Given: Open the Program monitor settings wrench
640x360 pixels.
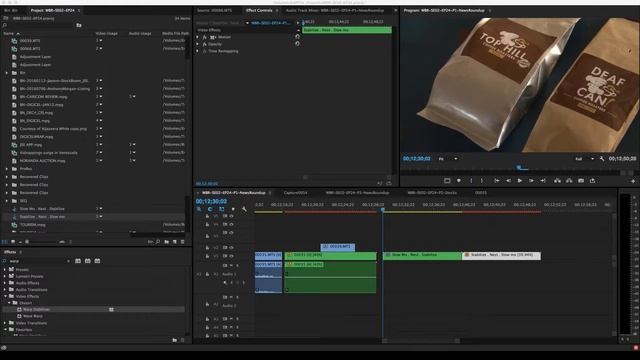Looking at the screenshot, I should pos(602,159).
